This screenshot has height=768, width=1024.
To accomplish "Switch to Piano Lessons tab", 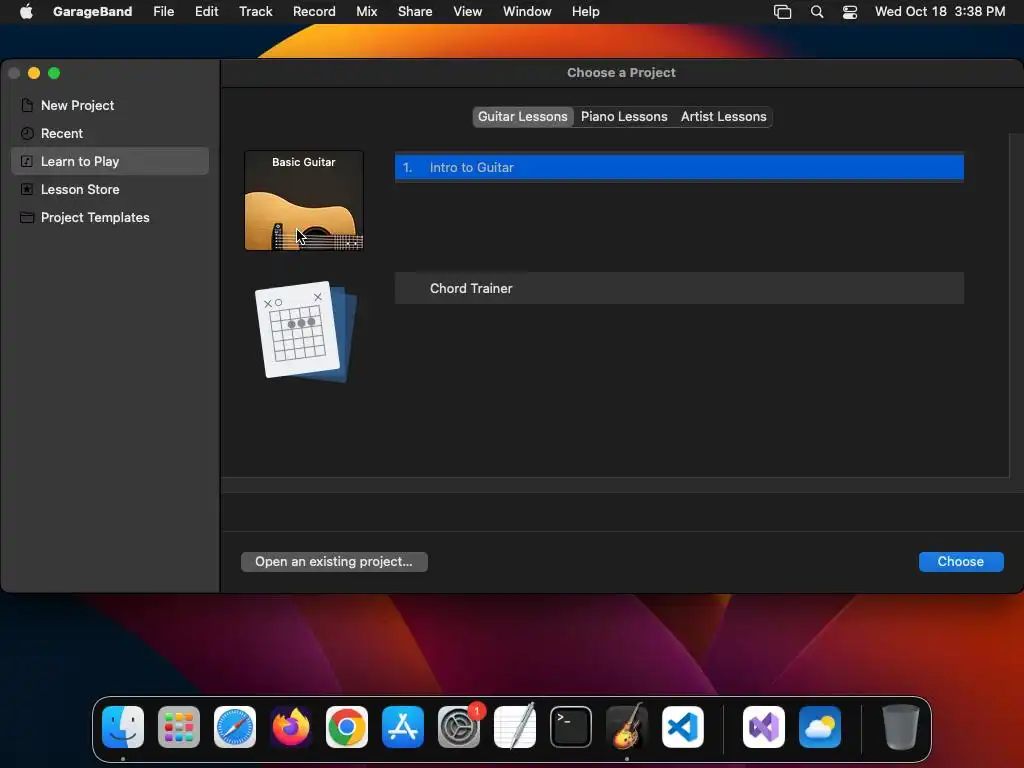I will point(624,116).
